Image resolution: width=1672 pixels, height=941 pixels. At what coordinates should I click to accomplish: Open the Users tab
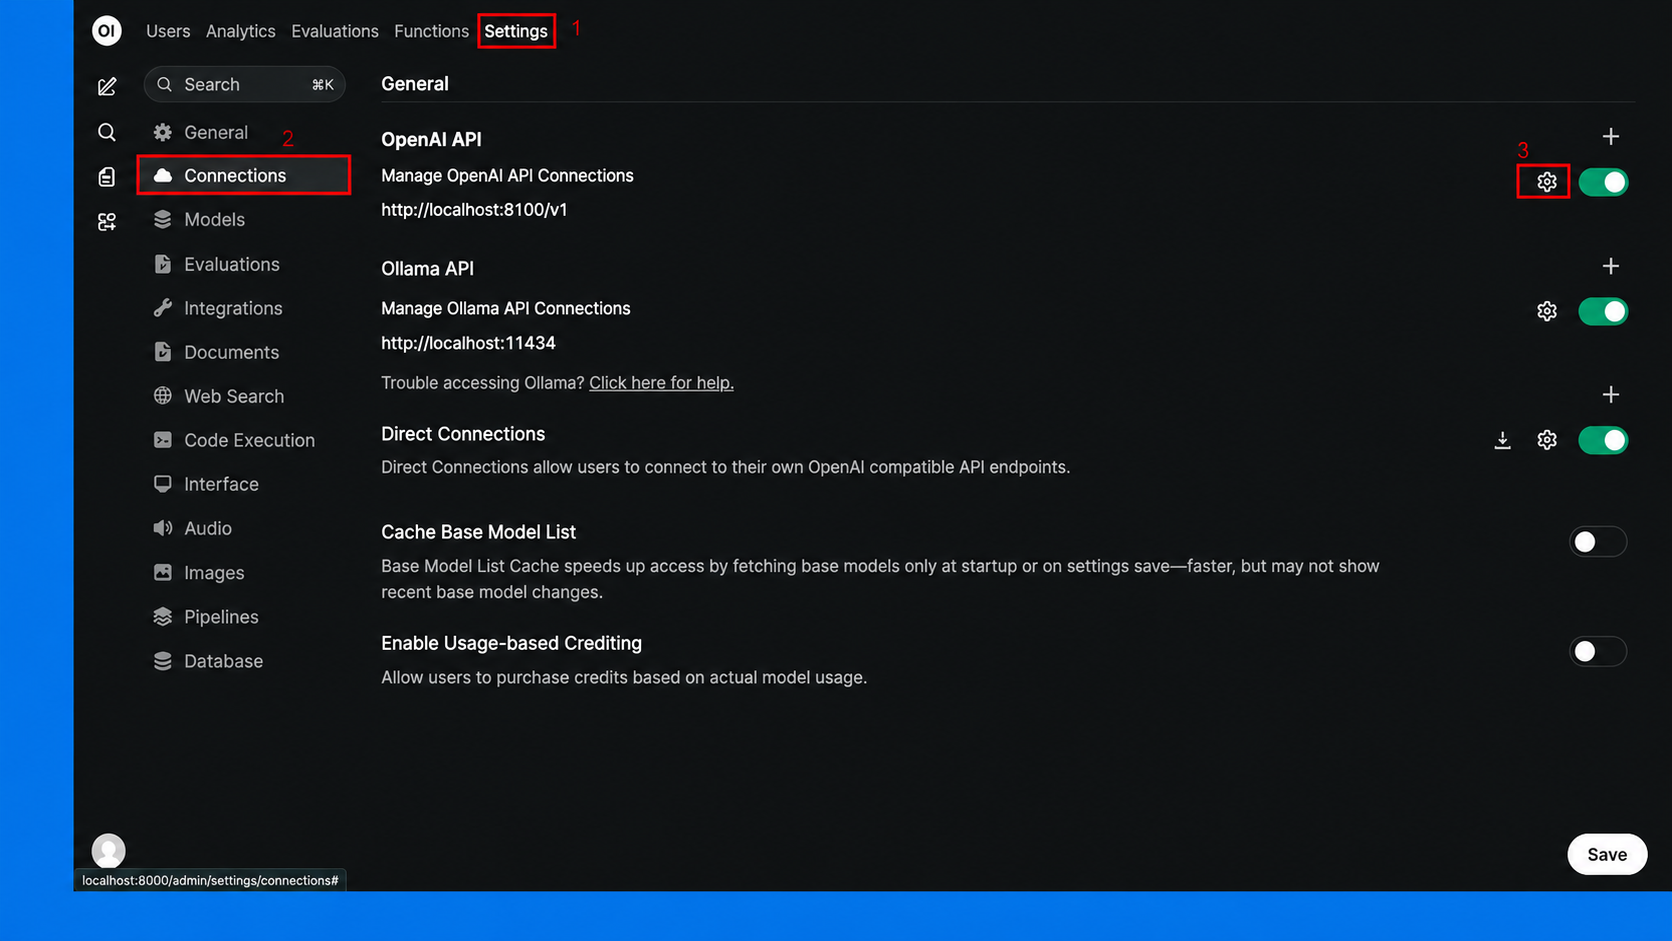click(x=168, y=31)
